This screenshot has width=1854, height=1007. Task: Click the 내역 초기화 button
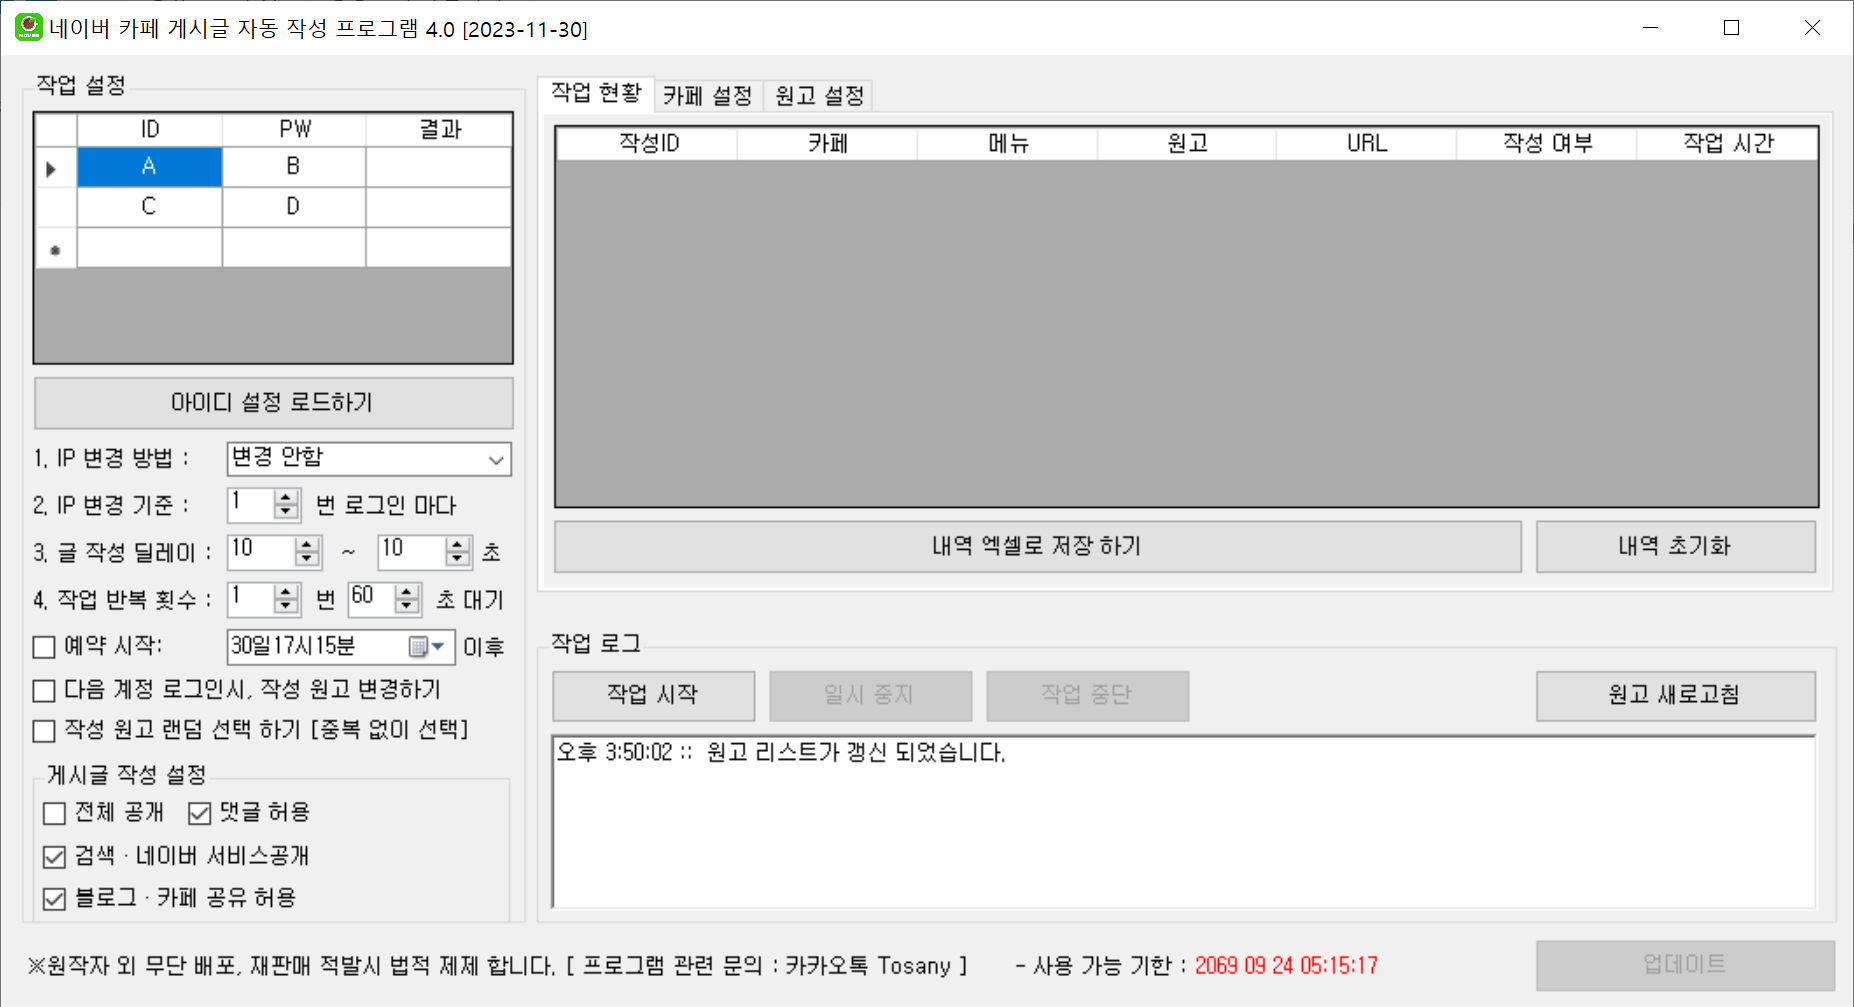coord(1675,546)
